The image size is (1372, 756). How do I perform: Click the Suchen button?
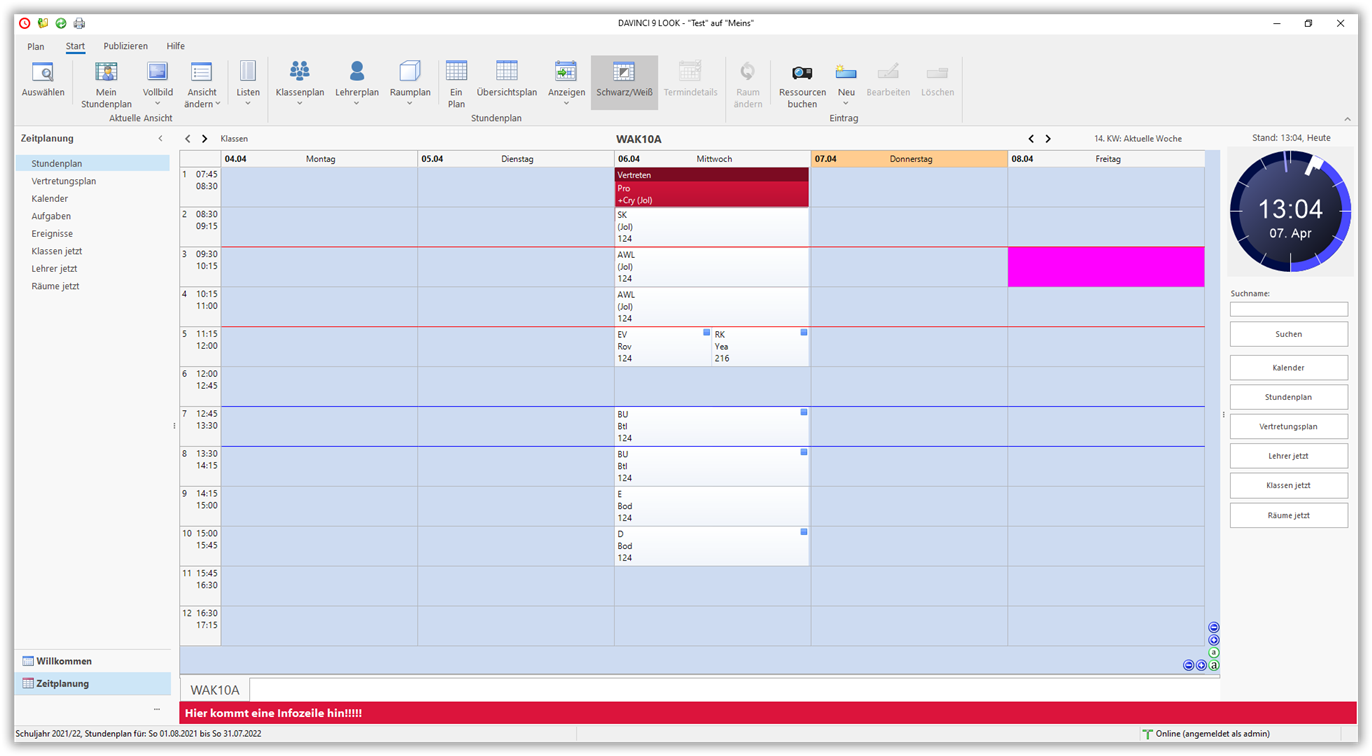(x=1288, y=334)
